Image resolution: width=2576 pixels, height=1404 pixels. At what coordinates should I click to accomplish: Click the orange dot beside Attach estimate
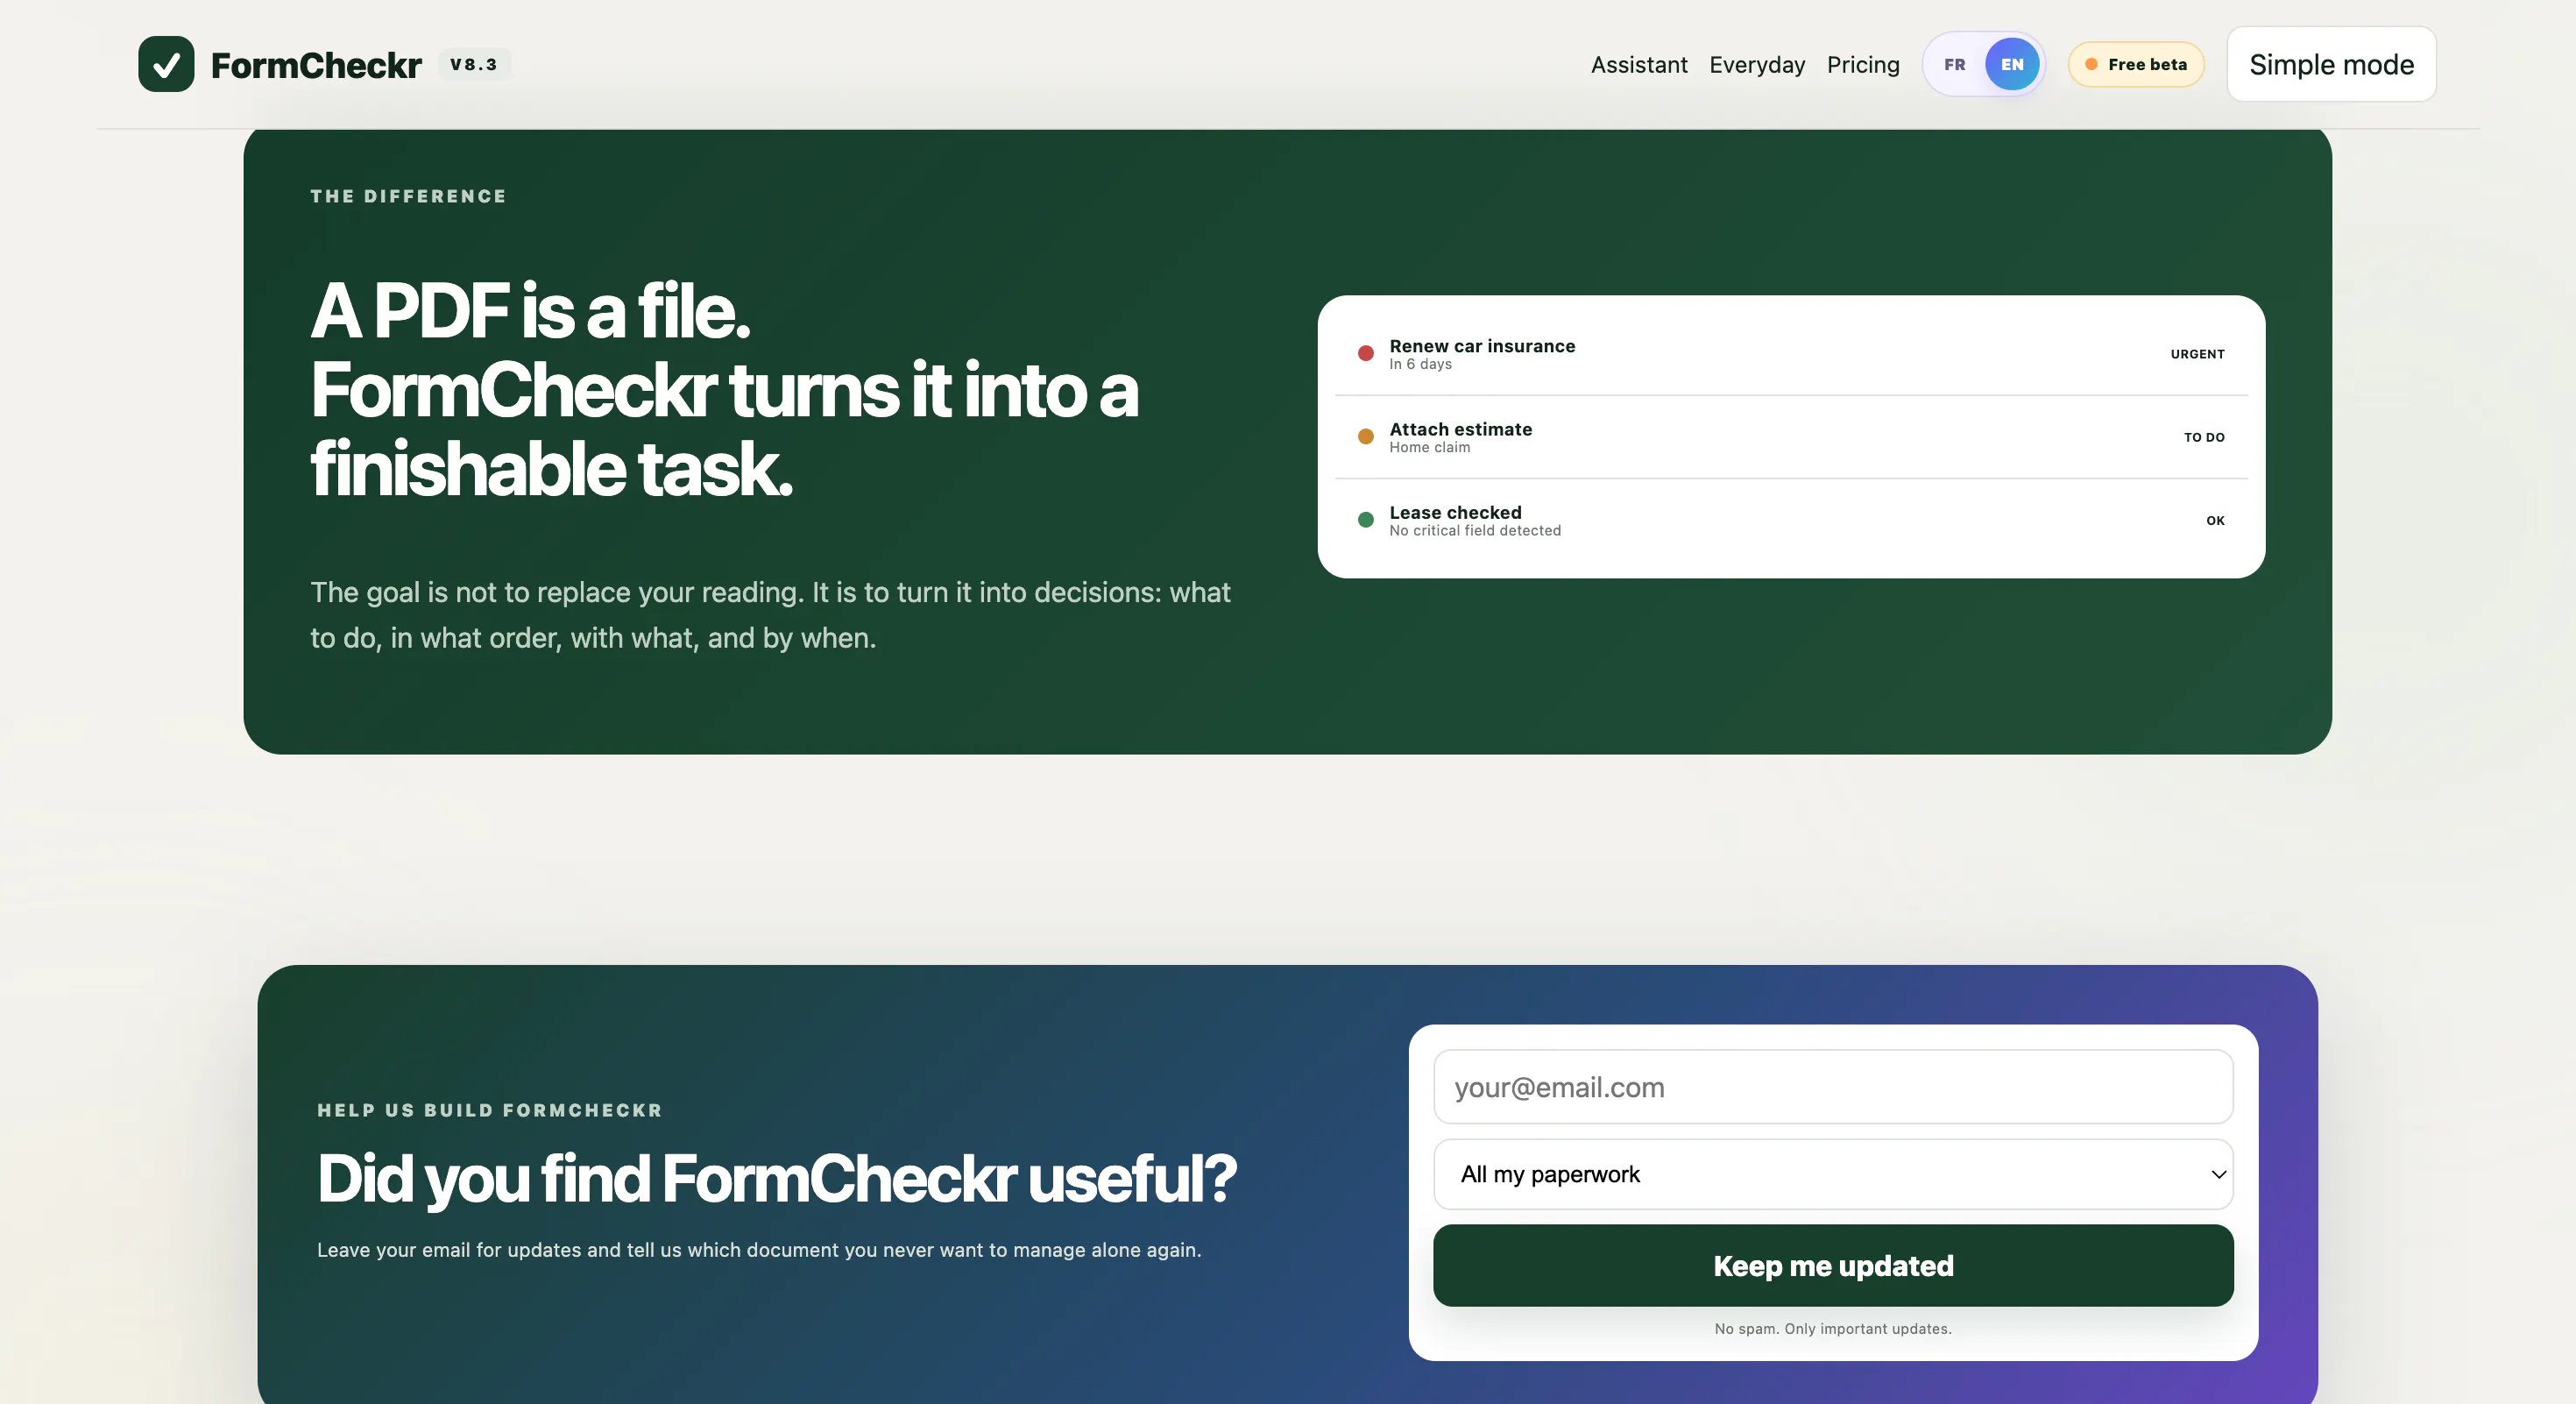(x=1365, y=436)
